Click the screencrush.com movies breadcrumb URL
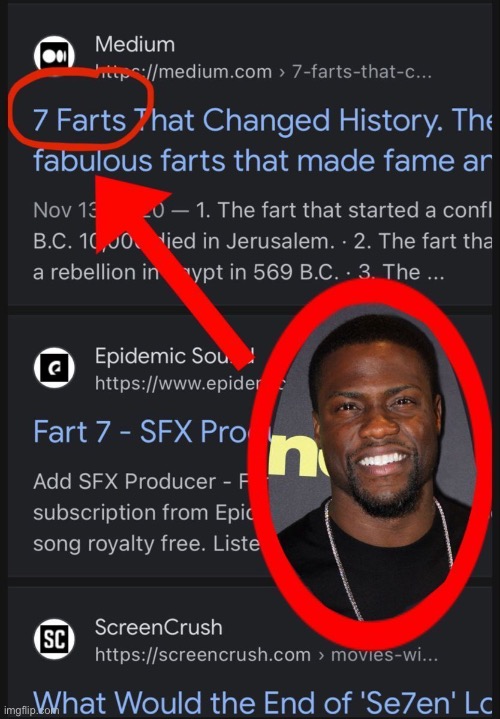The image size is (500, 719). coord(266,654)
